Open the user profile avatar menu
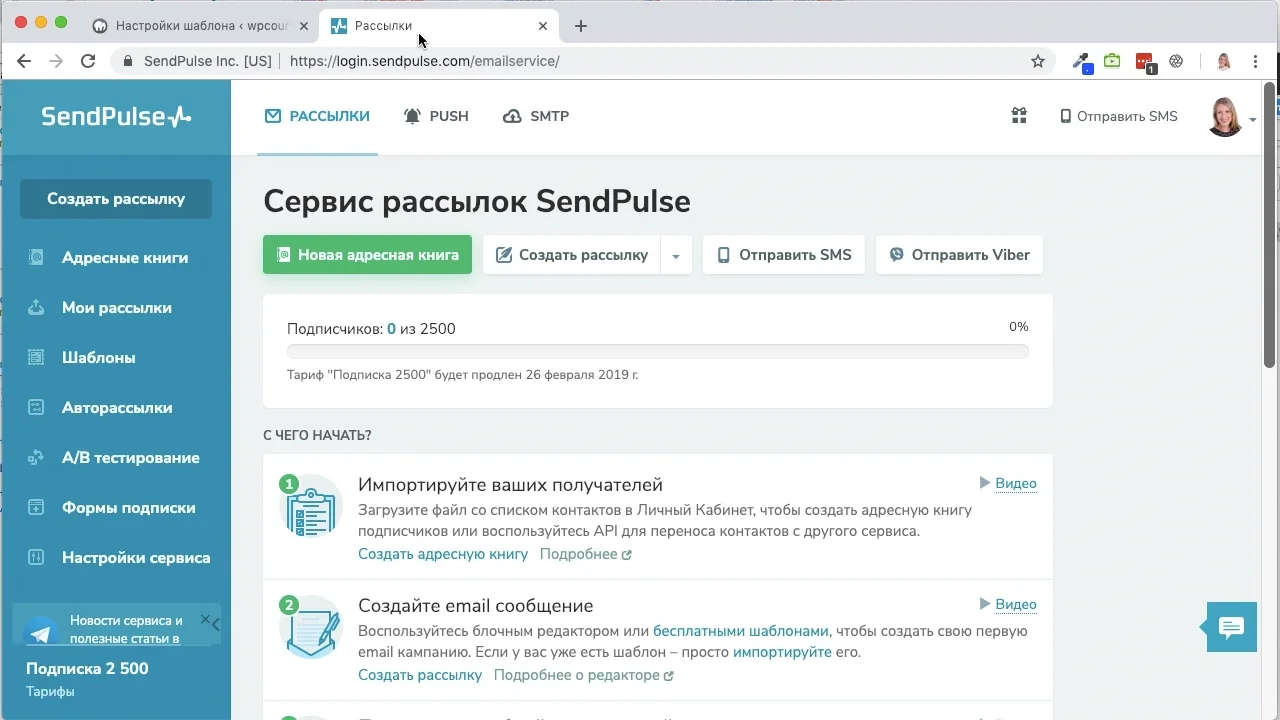This screenshot has height=720, width=1280. pyautogui.click(x=1225, y=116)
